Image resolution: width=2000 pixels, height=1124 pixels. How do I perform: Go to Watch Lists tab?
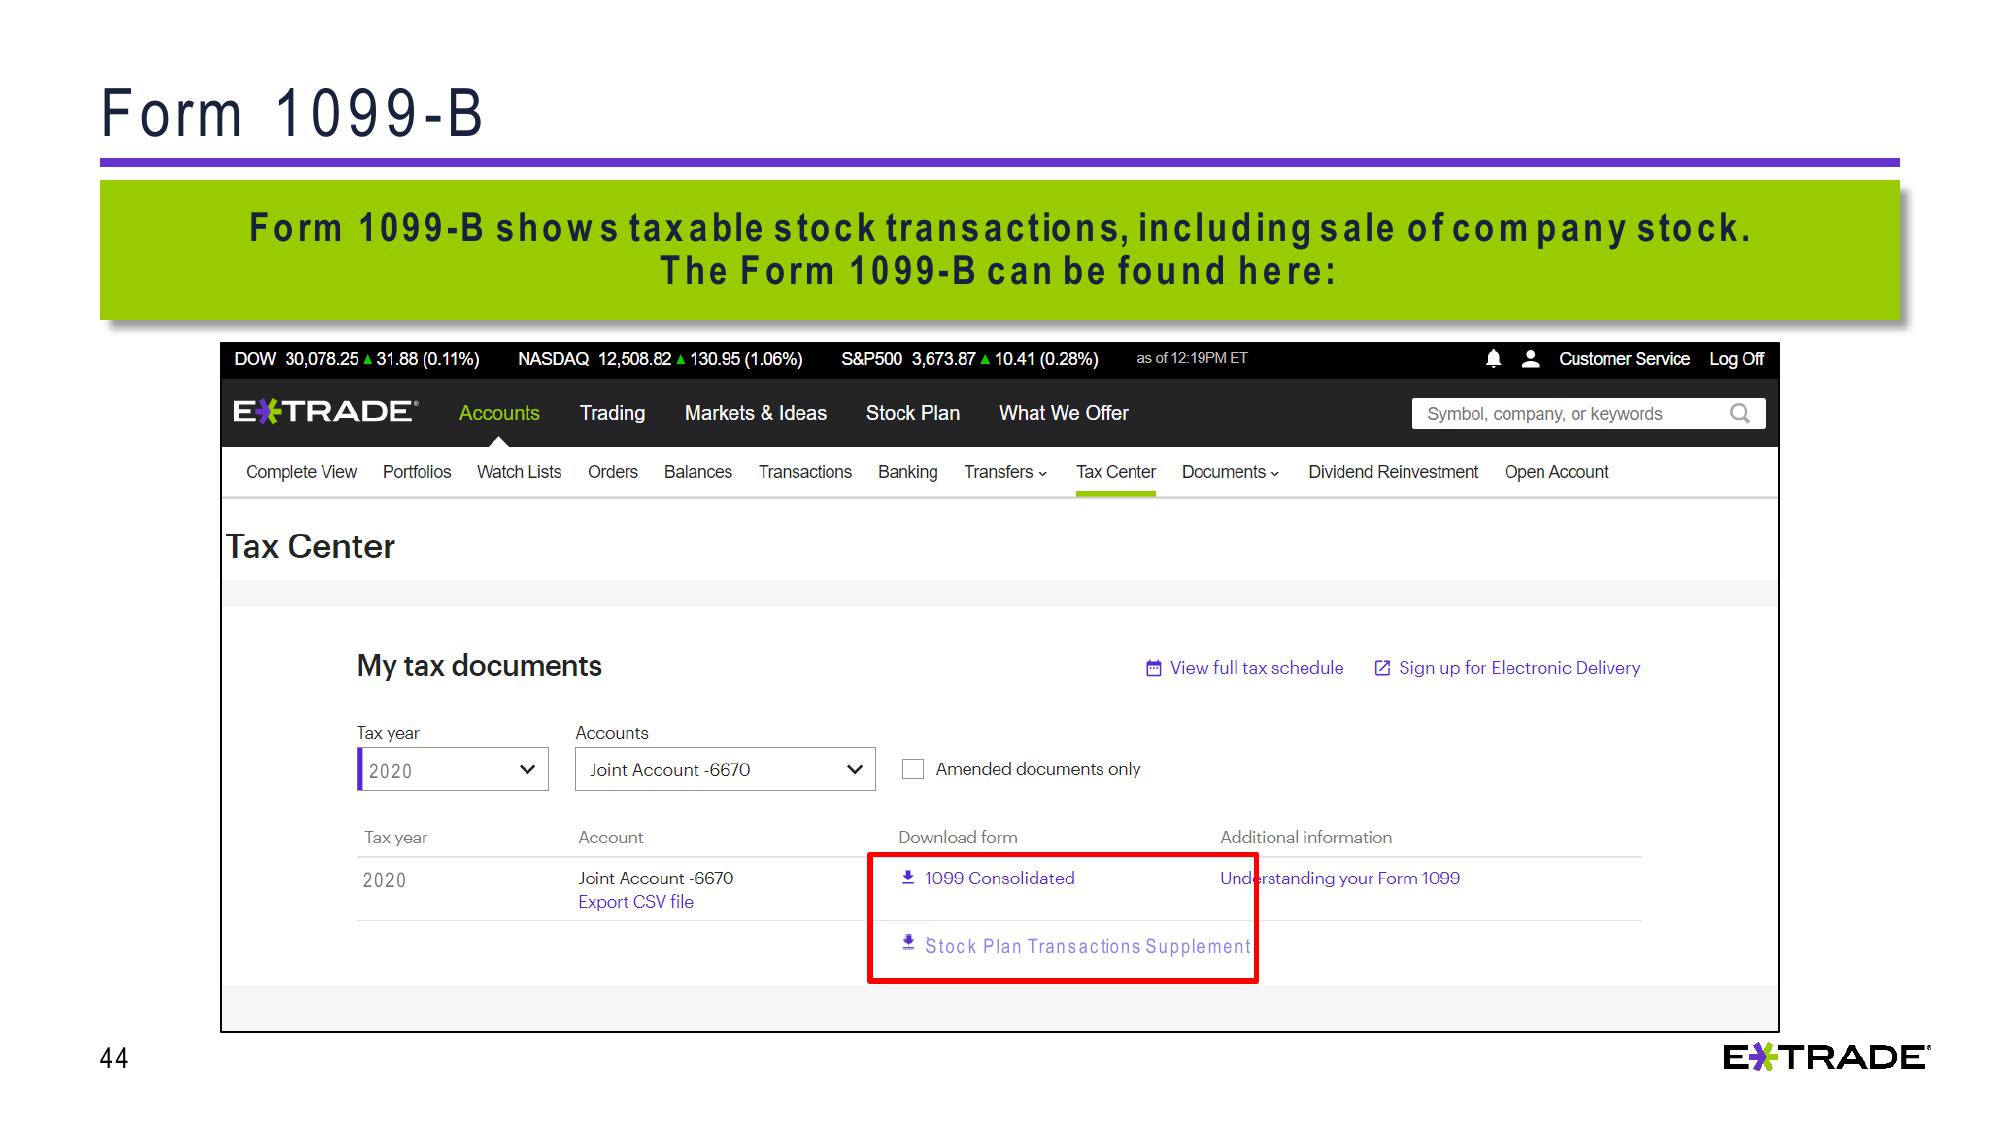coord(519,472)
